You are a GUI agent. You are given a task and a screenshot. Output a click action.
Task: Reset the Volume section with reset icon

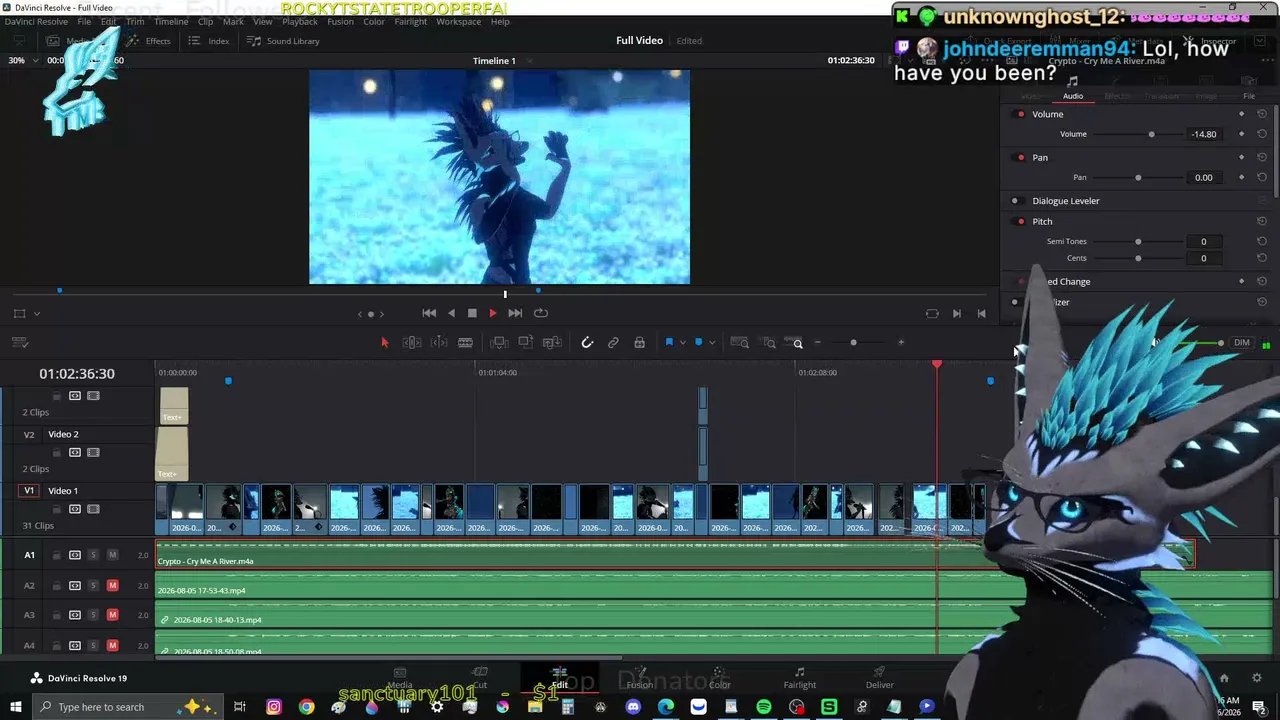click(1262, 114)
